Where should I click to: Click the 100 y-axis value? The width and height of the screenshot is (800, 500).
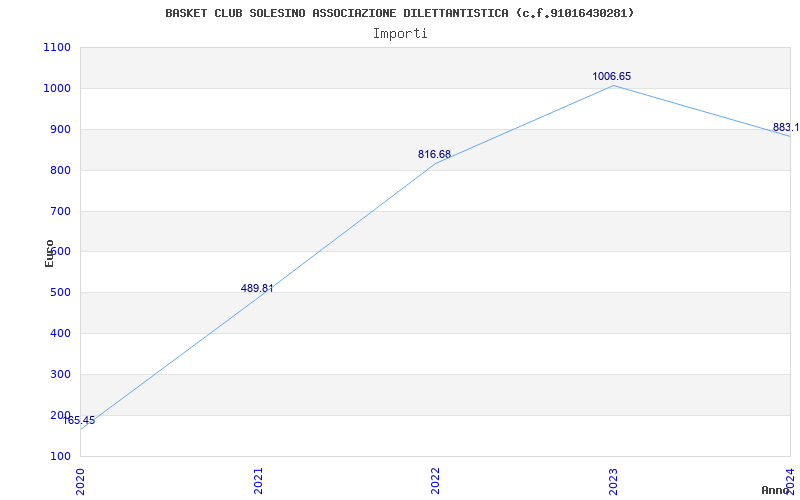[x=60, y=456]
